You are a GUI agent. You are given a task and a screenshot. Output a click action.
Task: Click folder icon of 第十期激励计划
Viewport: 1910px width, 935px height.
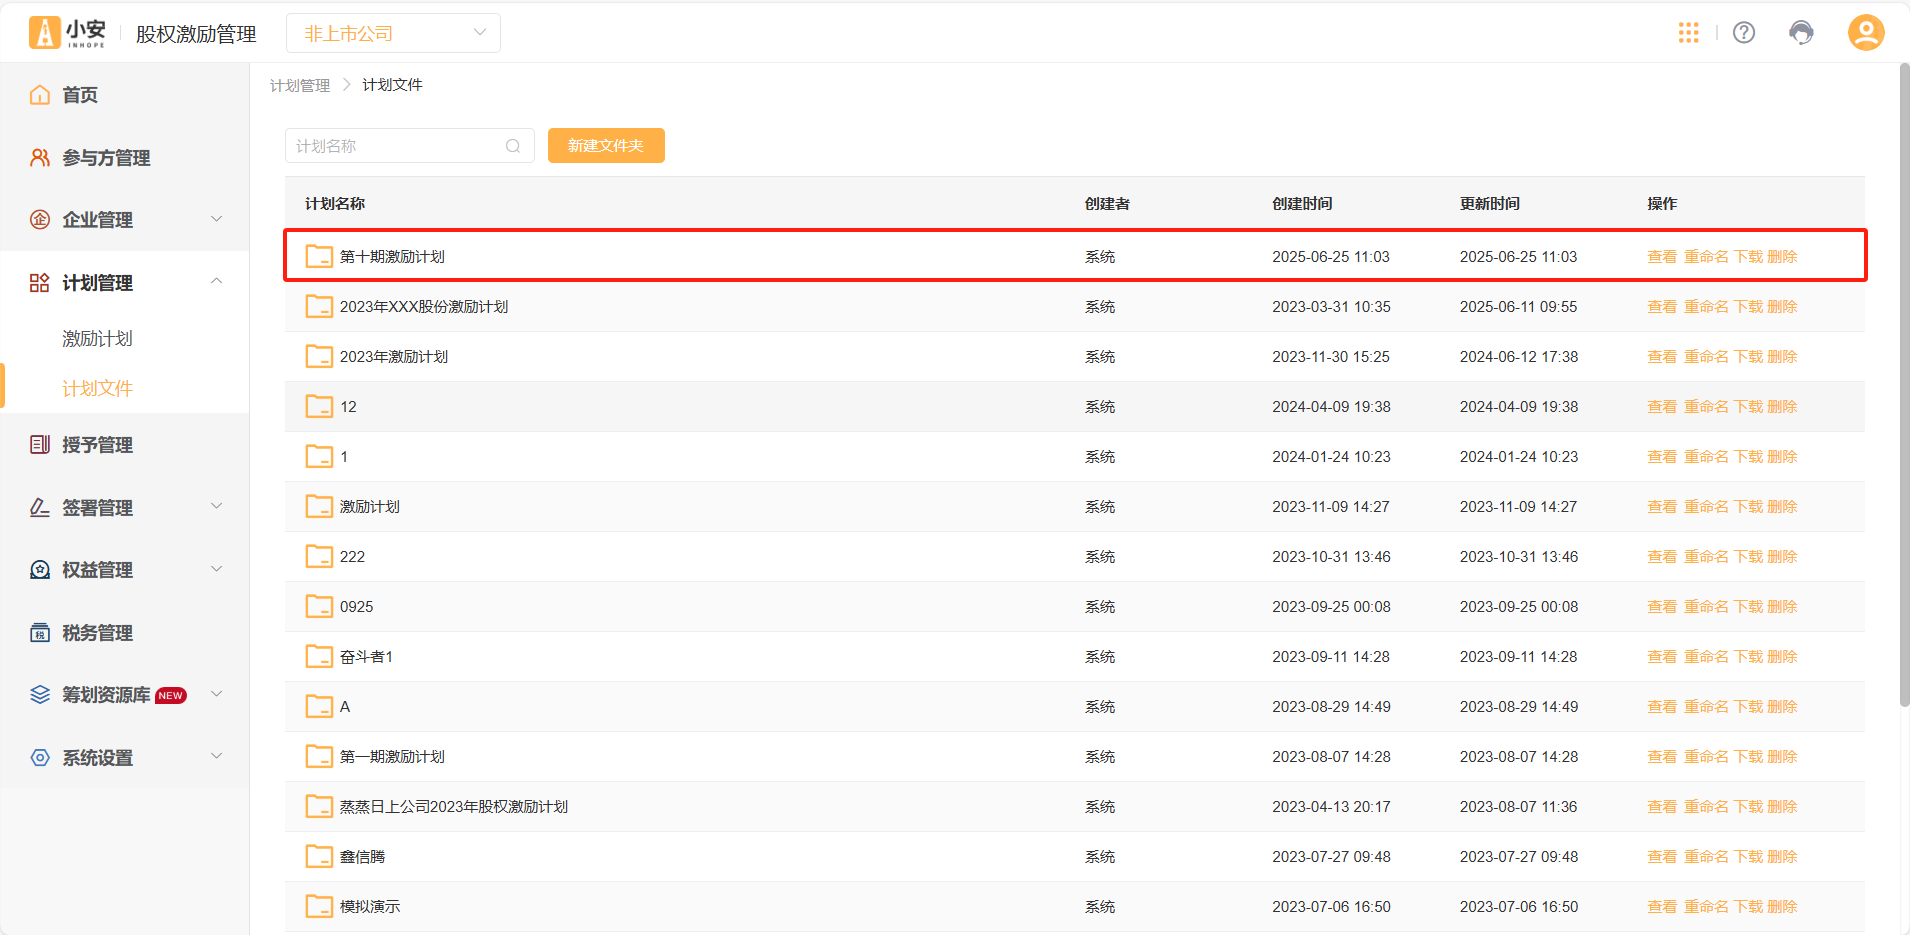pos(319,256)
